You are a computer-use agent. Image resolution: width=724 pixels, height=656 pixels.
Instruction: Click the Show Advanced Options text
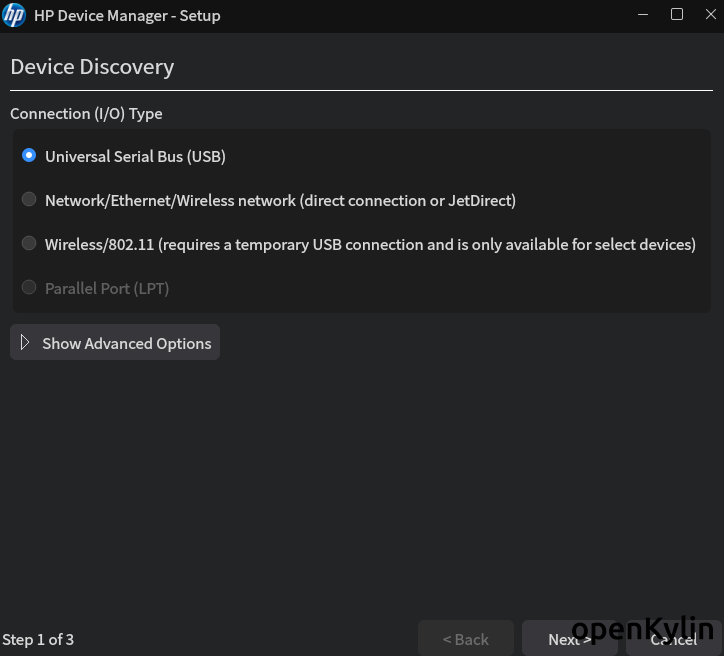click(x=126, y=343)
